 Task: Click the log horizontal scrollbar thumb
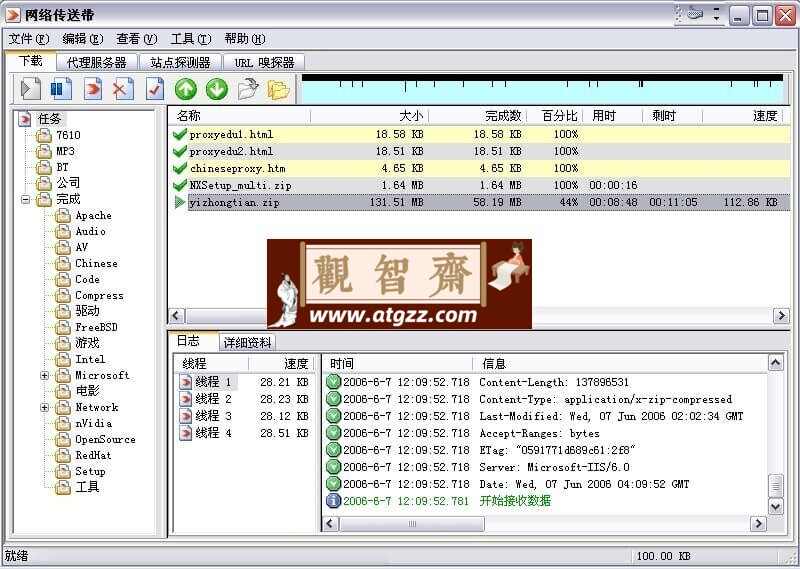[412, 524]
